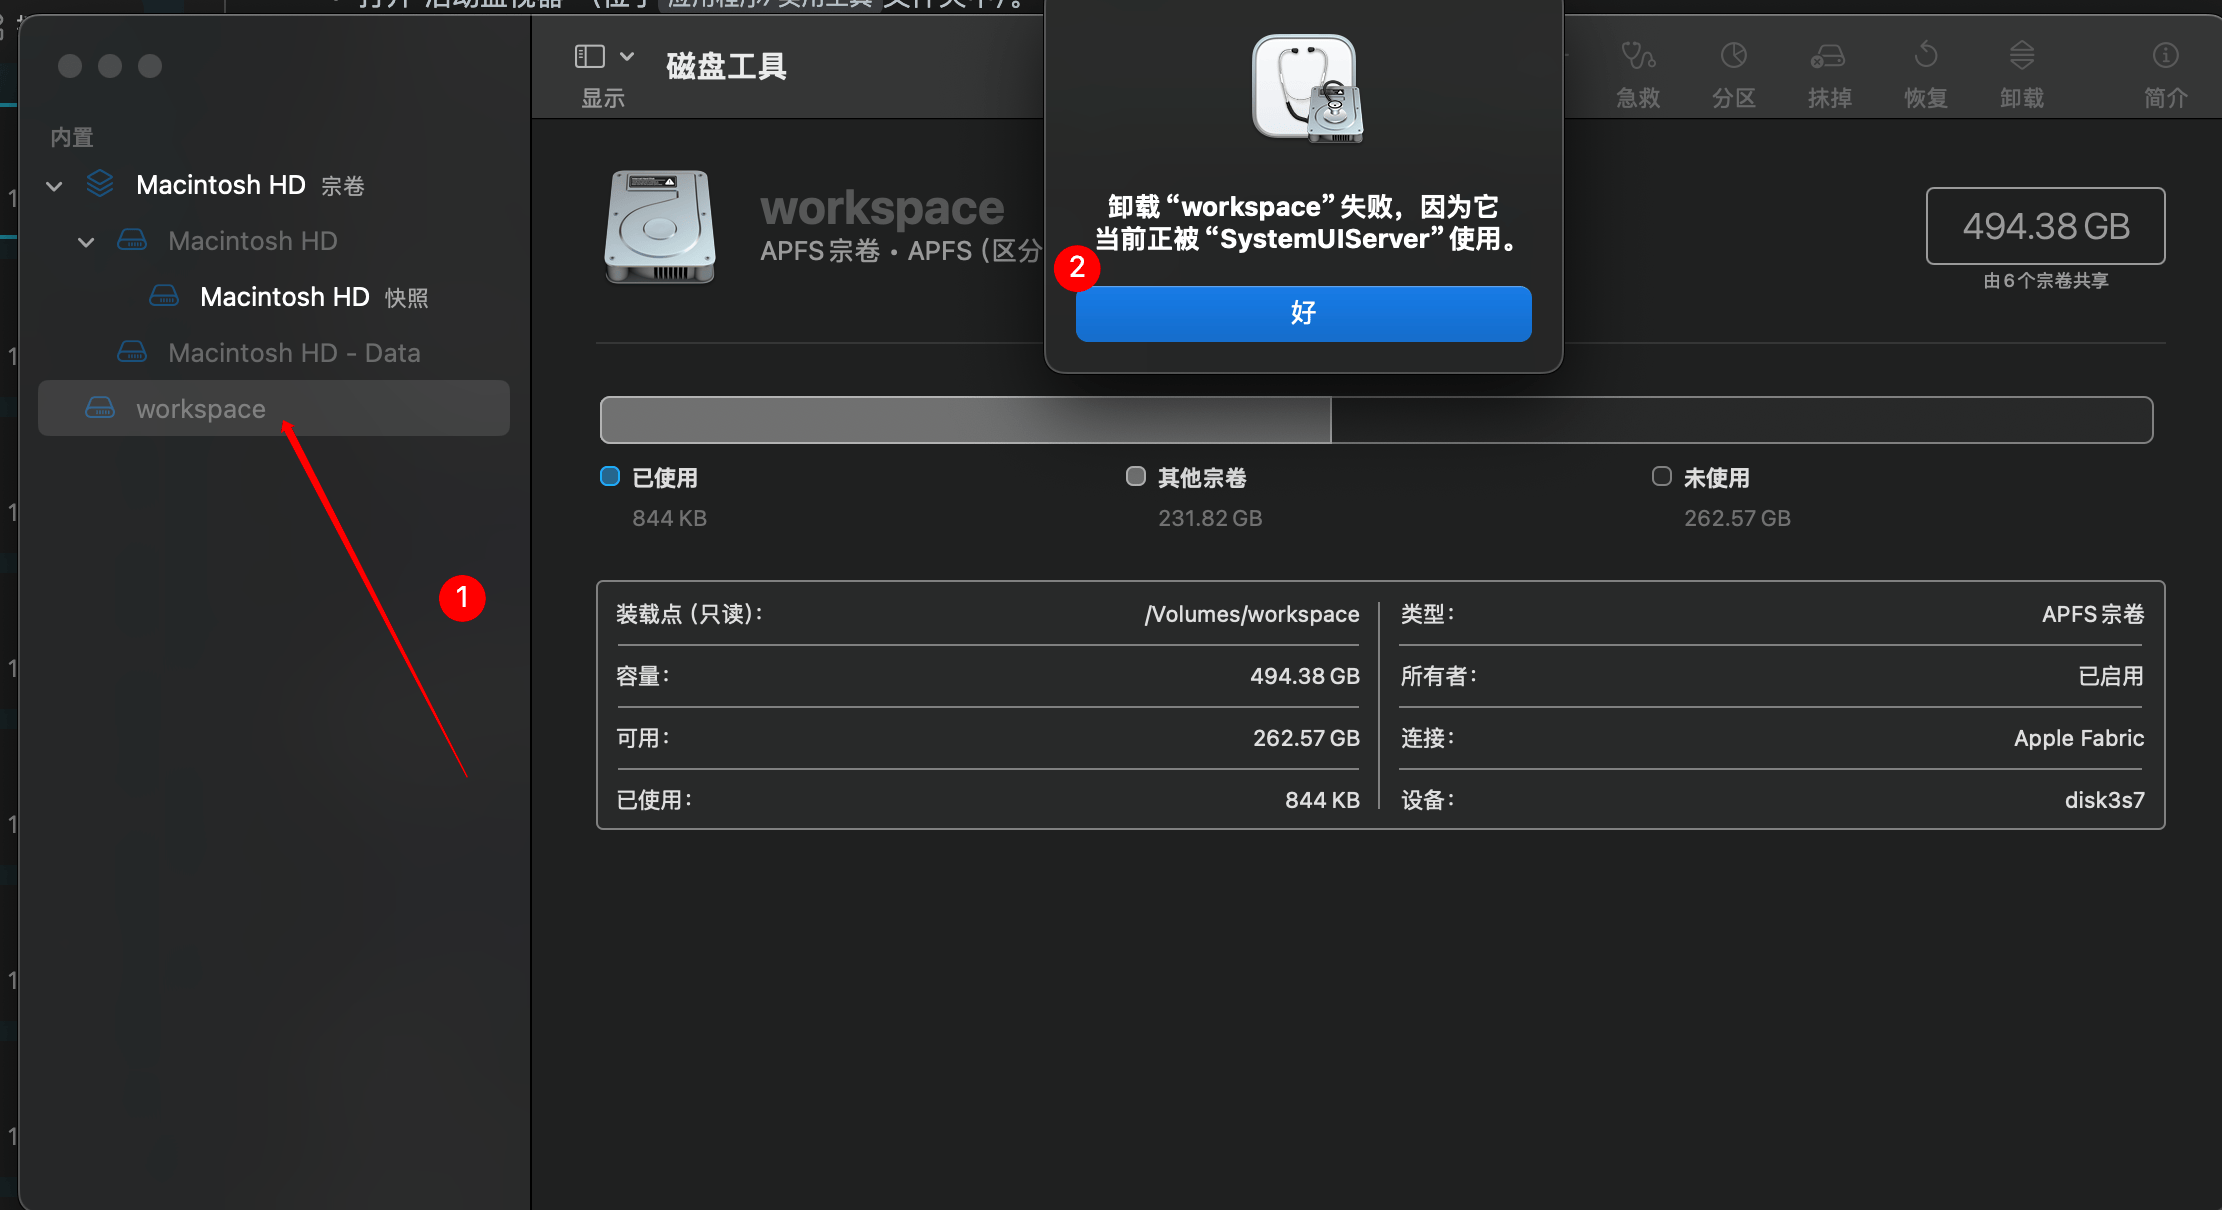Click the 494.38 GB value in 容量 row
The image size is (2222, 1210).
coord(1305,676)
